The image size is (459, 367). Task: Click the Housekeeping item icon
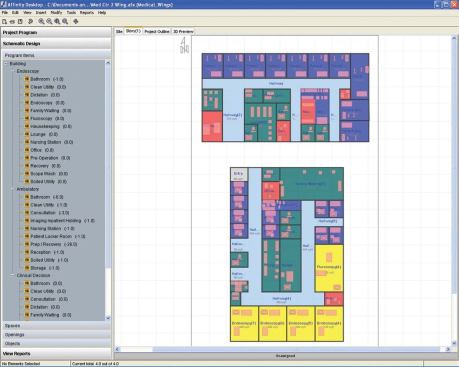(27, 126)
